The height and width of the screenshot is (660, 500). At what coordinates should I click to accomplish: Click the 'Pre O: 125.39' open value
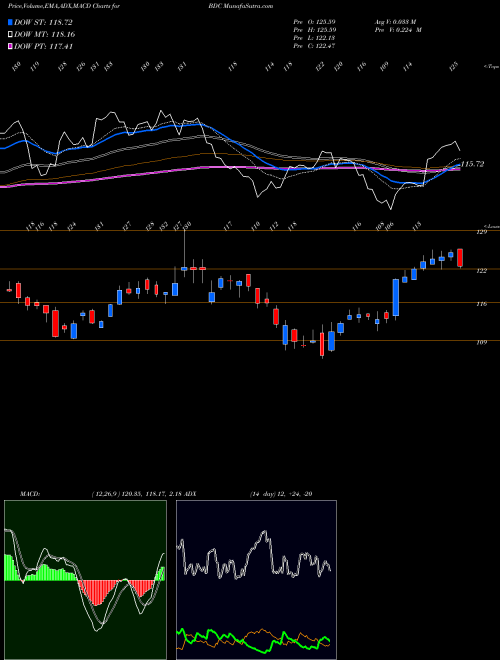(x=314, y=21)
